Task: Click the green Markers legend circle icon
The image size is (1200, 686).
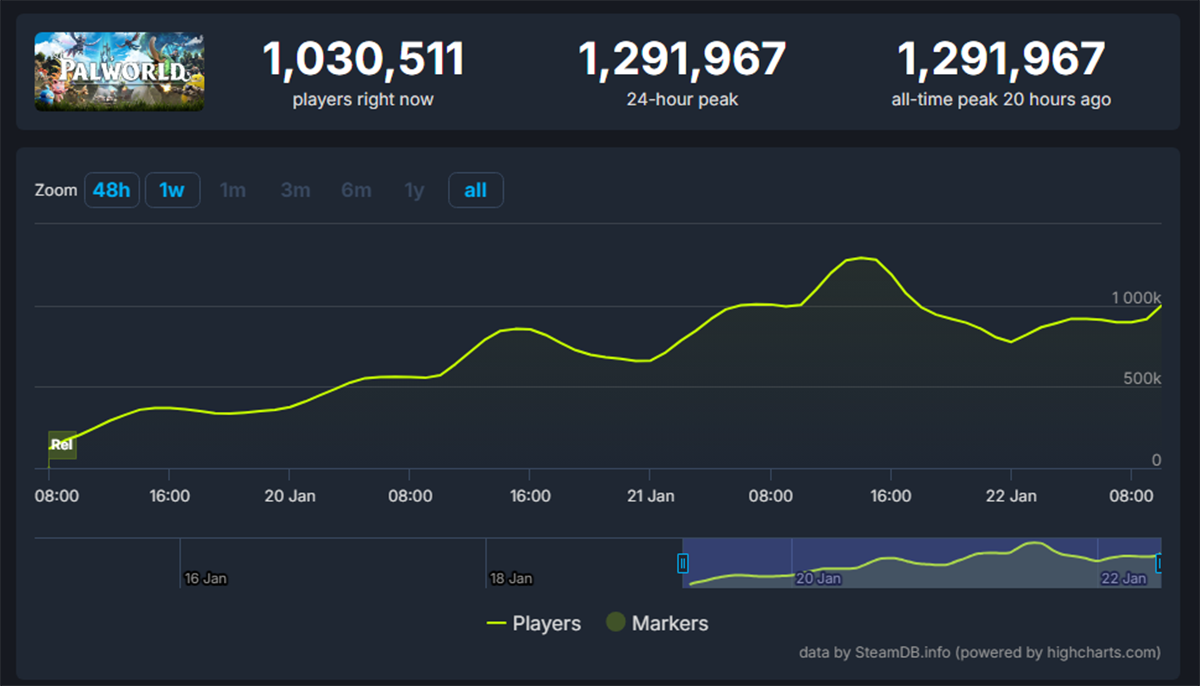Action: 616,623
